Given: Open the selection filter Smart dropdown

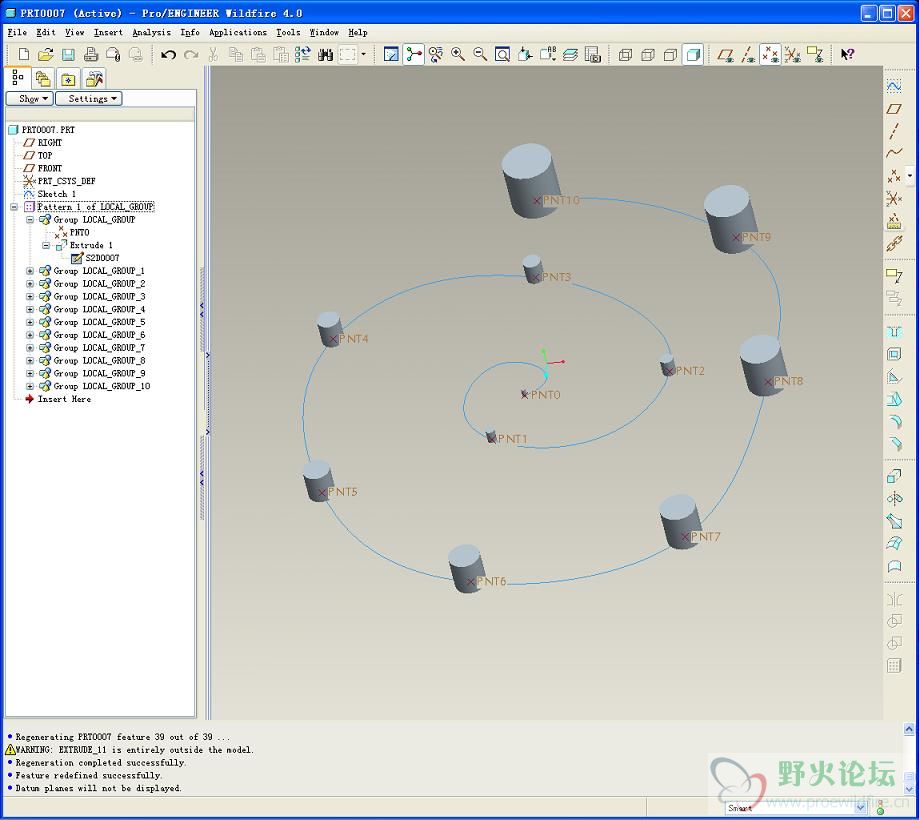Looking at the screenshot, I should 860,808.
